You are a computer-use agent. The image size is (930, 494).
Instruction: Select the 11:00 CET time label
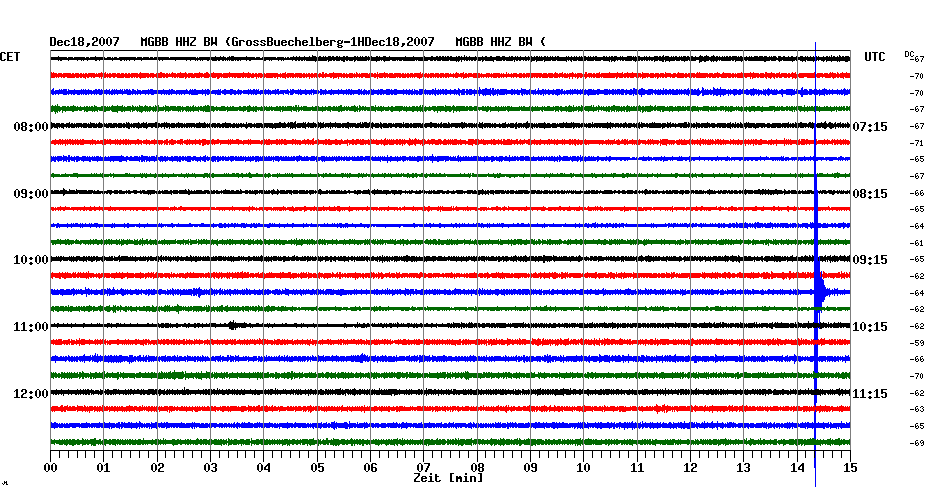tap(31, 327)
